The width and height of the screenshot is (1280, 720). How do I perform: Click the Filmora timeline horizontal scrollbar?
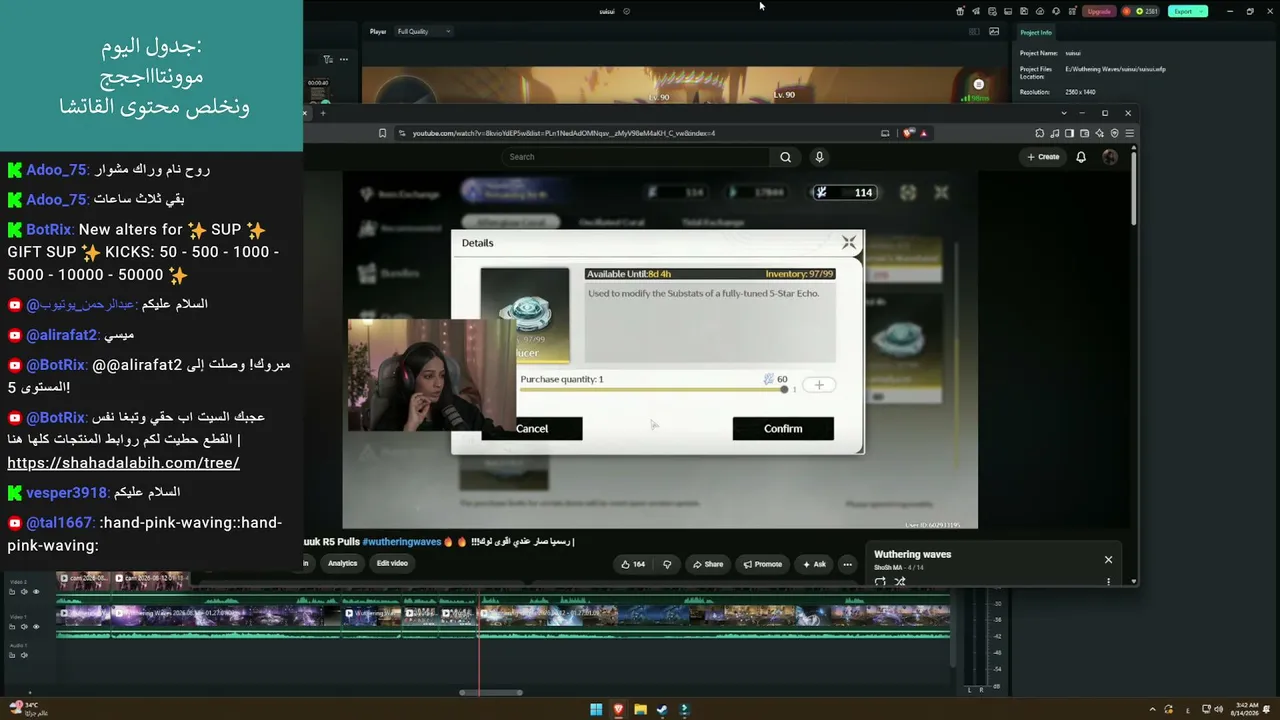(x=491, y=692)
